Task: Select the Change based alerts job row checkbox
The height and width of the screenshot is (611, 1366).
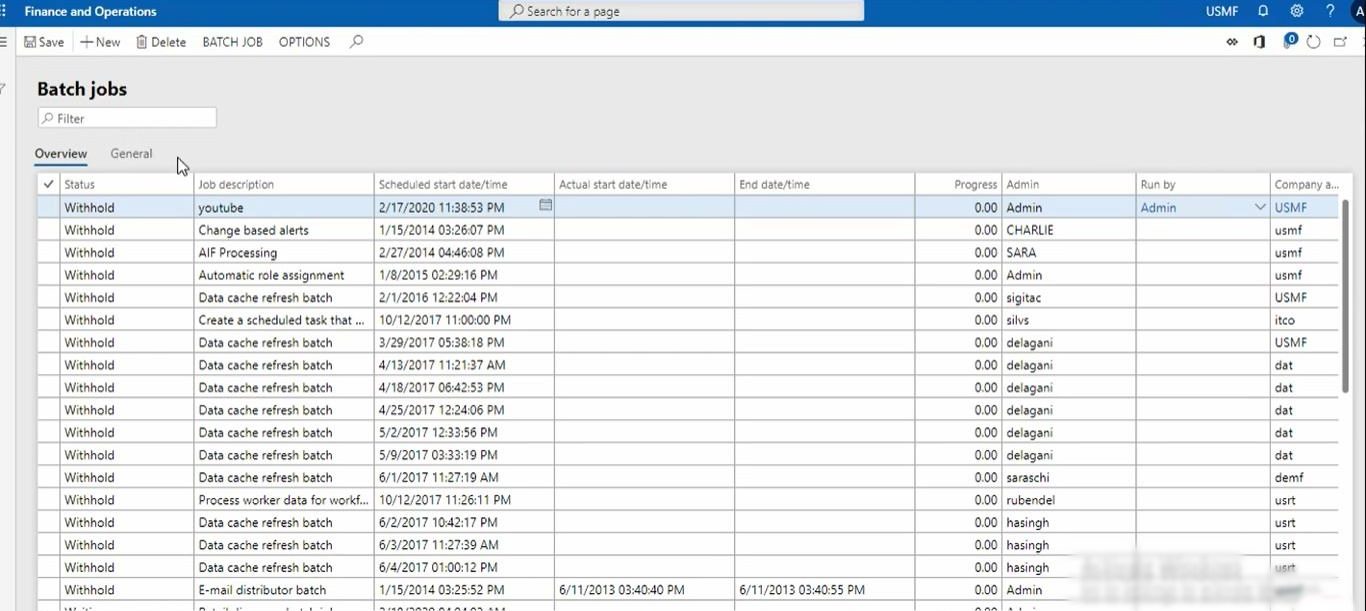Action: [x=47, y=230]
